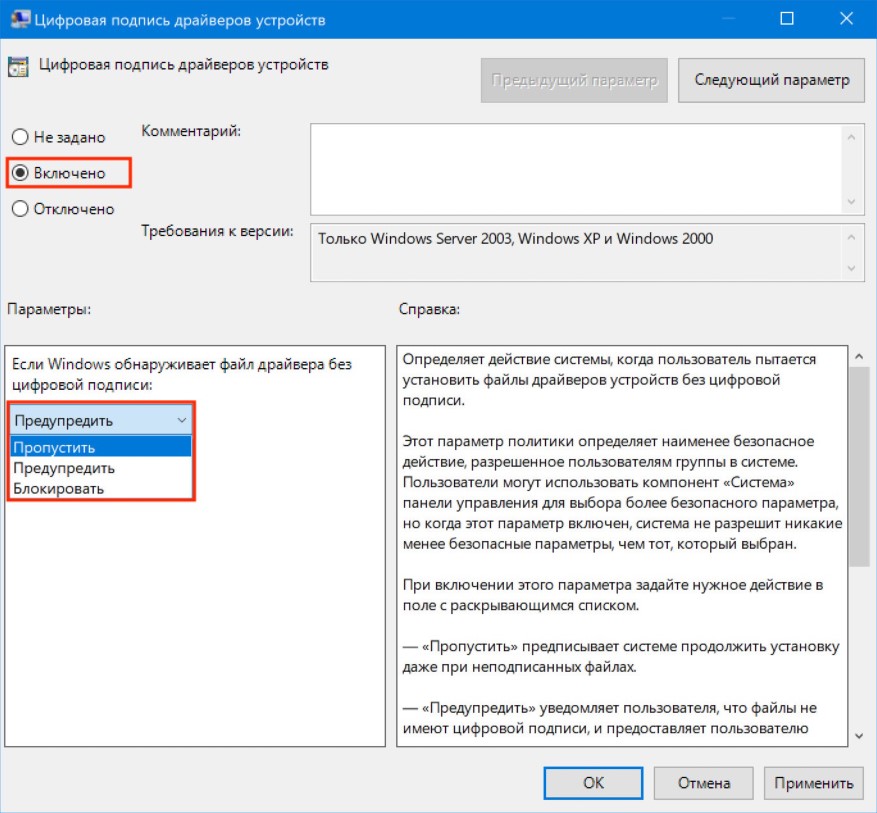Confirm with the OK button
The image size is (877, 813).
coord(593,782)
